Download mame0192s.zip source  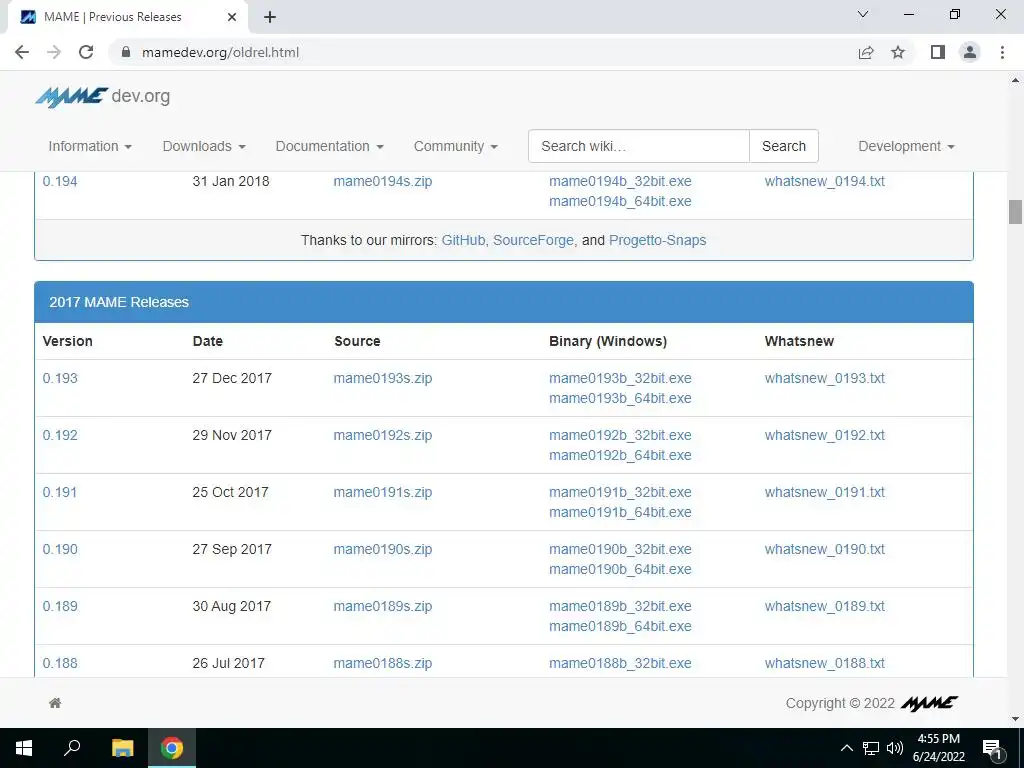[383, 435]
